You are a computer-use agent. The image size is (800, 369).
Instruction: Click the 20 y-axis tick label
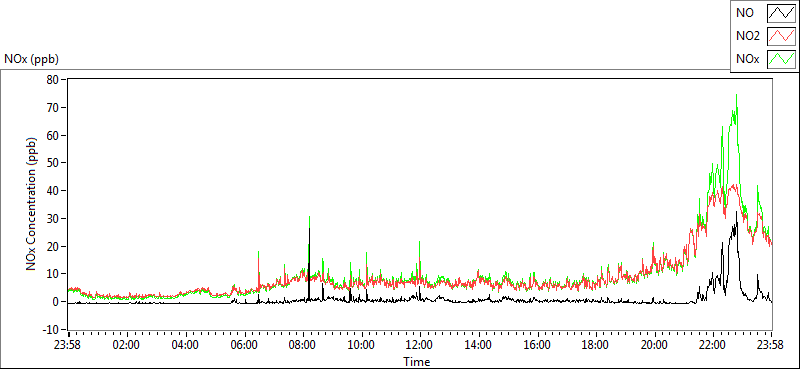coord(53,247)
